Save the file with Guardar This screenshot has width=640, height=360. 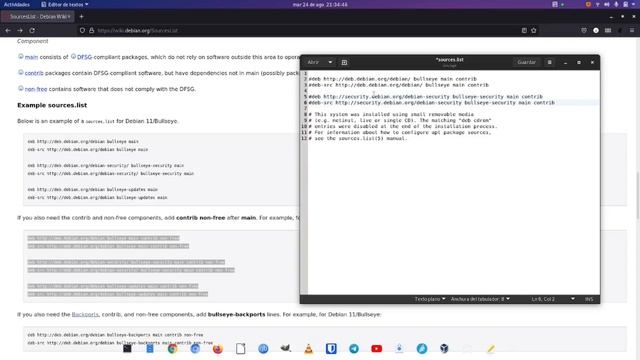pyautogui.click(x=527, y=62)
